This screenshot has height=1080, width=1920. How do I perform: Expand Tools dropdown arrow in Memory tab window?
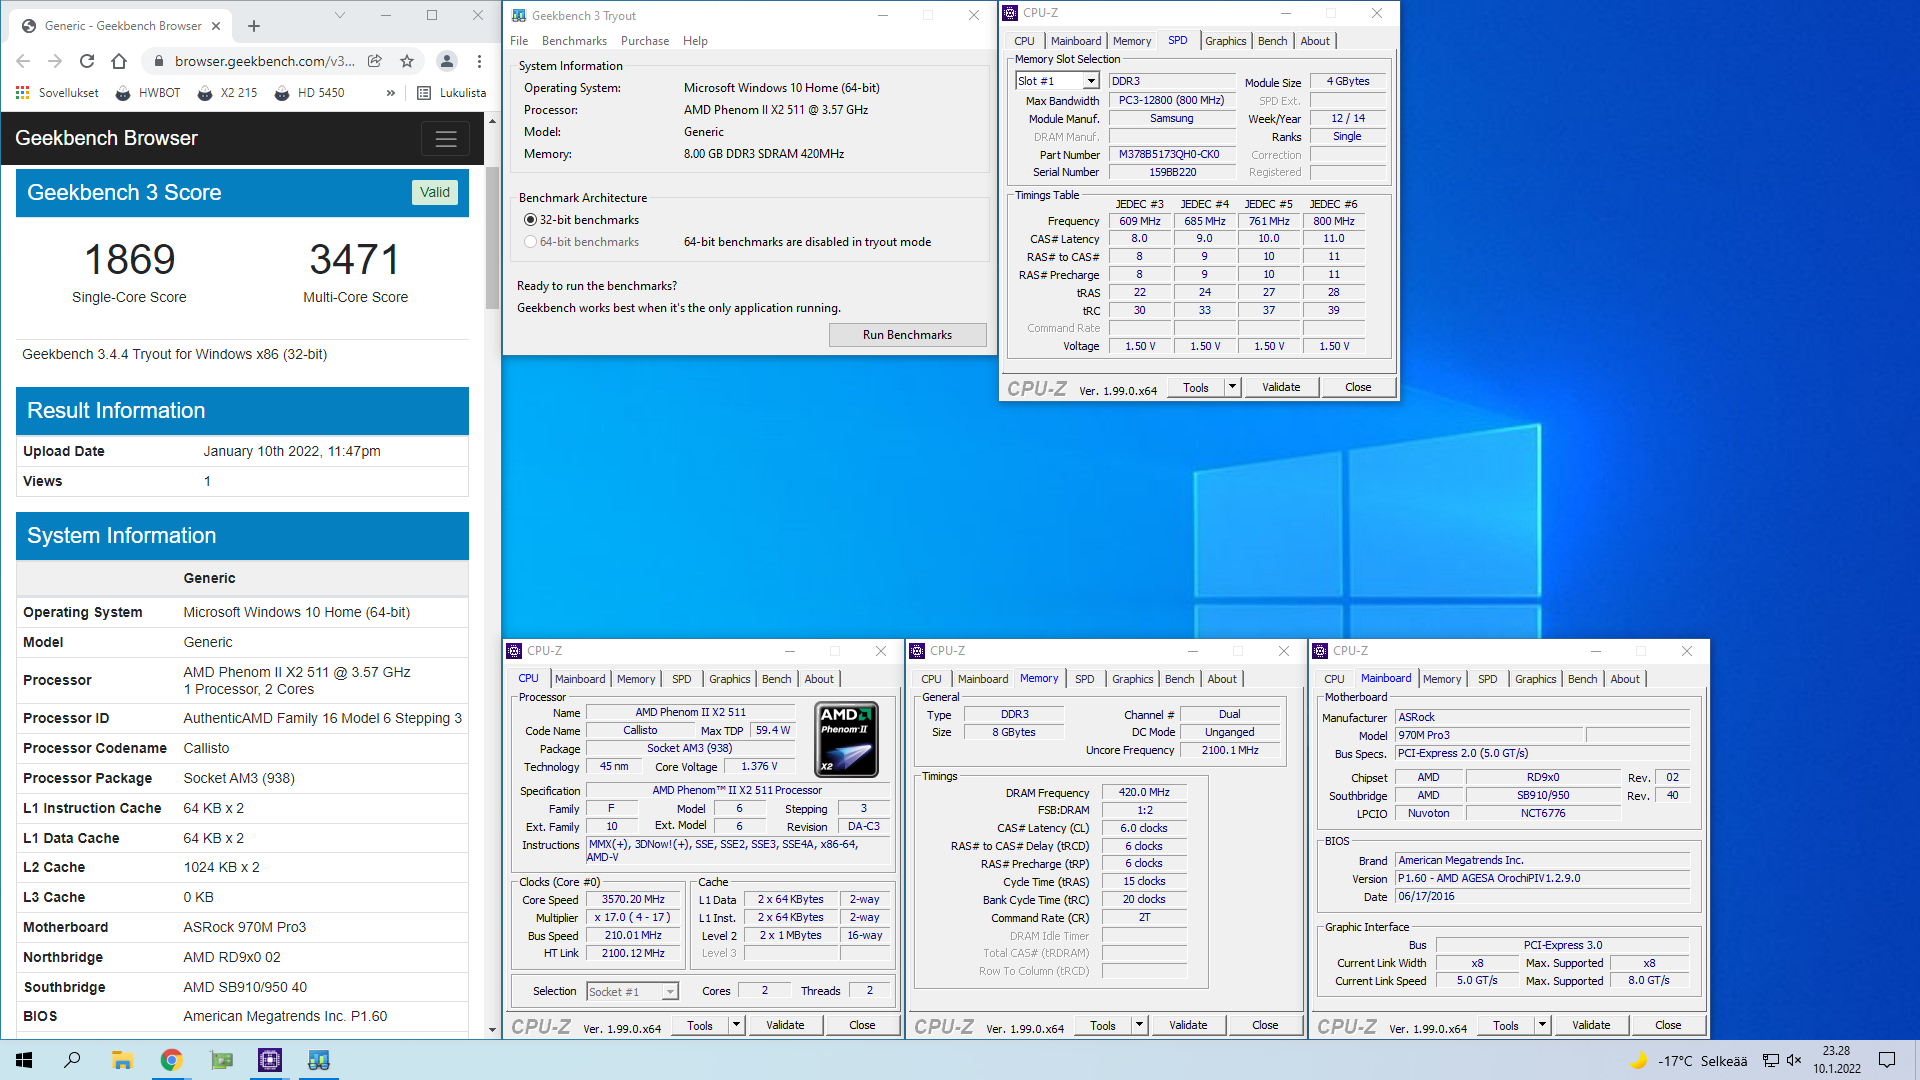point(1139,1025)
